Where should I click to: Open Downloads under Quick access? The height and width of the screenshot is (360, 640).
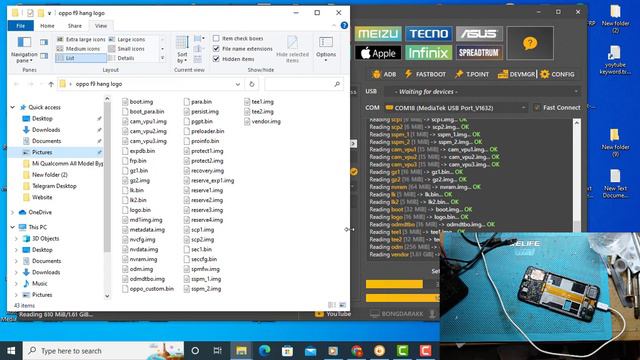(x=46, y=130)
